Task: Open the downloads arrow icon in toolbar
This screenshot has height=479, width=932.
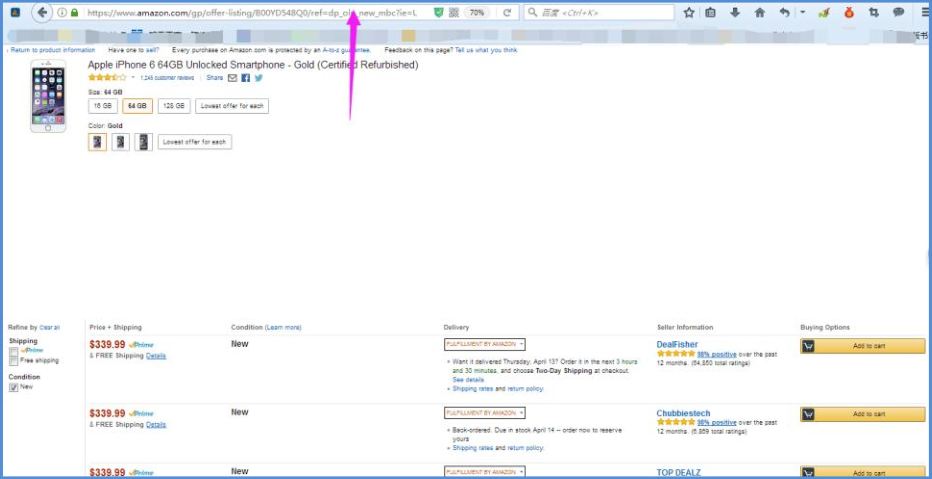Action: click(735, 13)
